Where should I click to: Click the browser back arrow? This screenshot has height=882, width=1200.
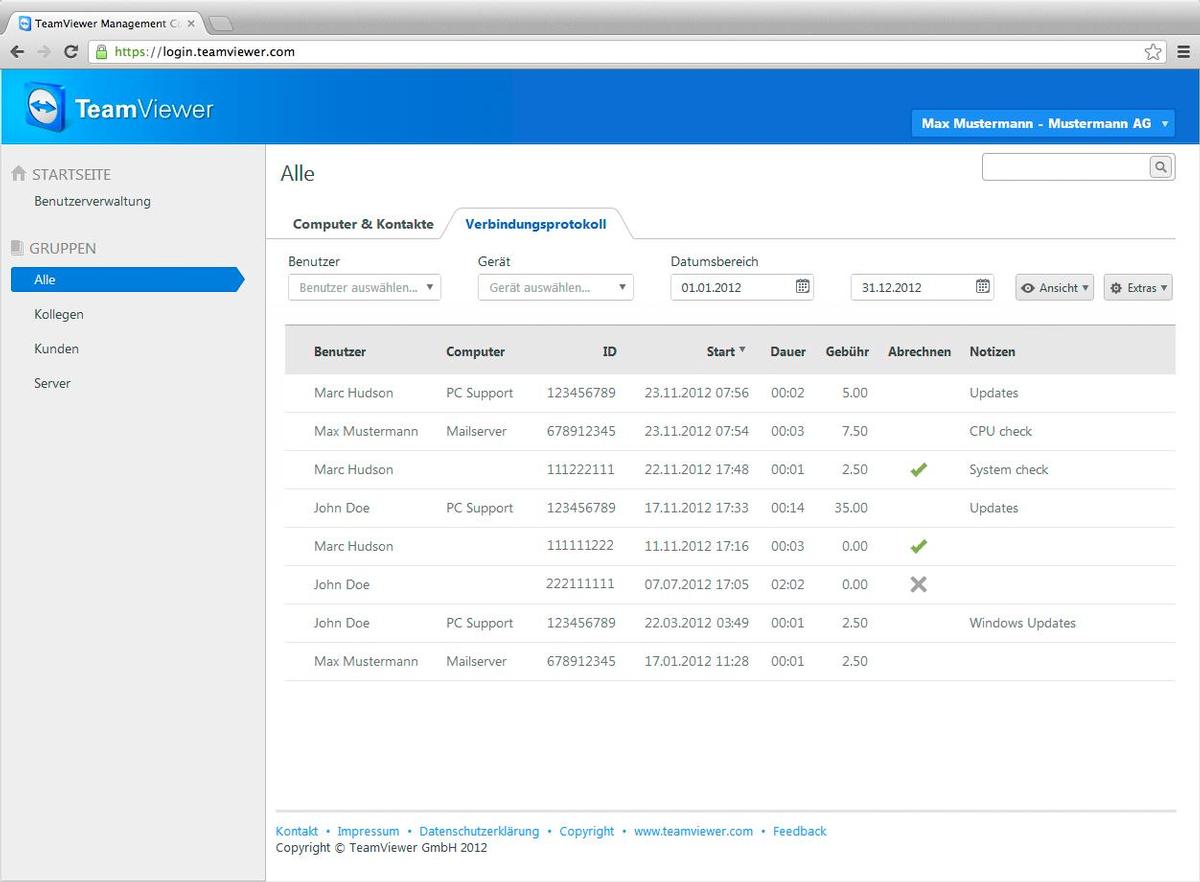[x=18, y=51]
